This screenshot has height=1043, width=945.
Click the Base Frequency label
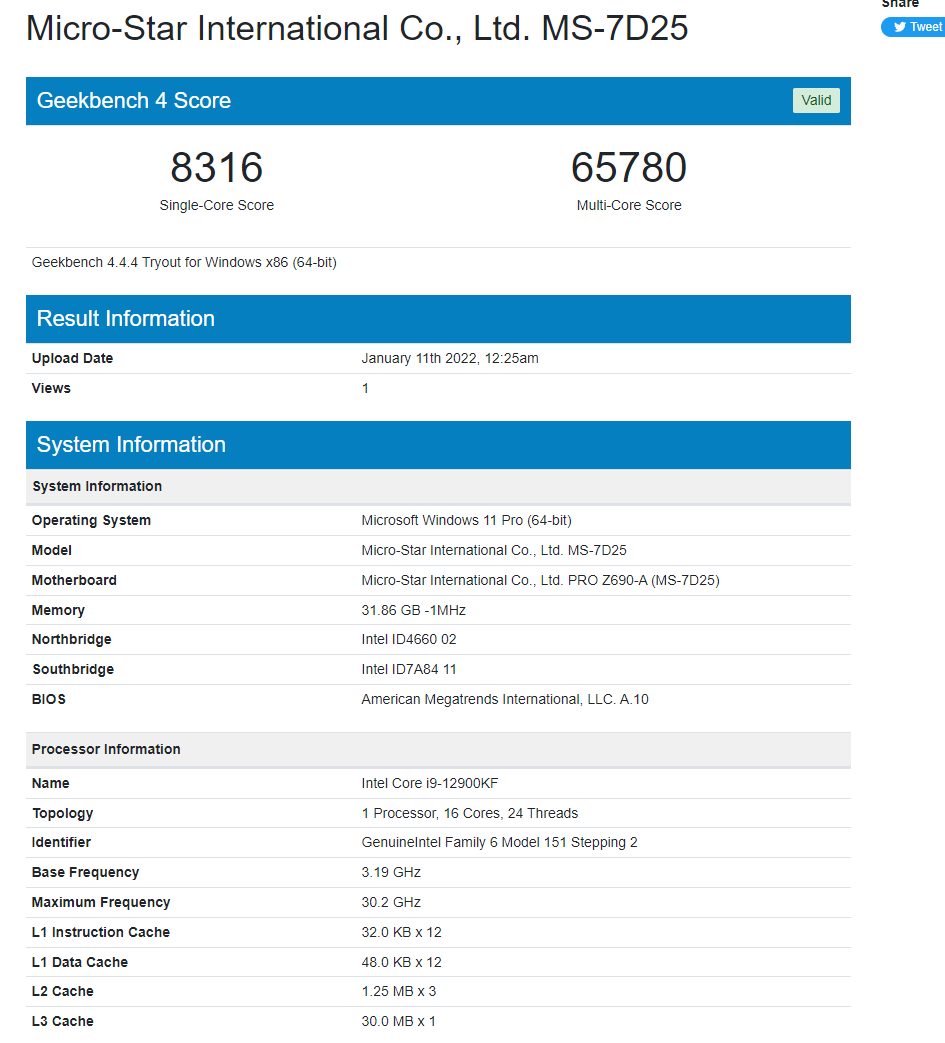85,873
